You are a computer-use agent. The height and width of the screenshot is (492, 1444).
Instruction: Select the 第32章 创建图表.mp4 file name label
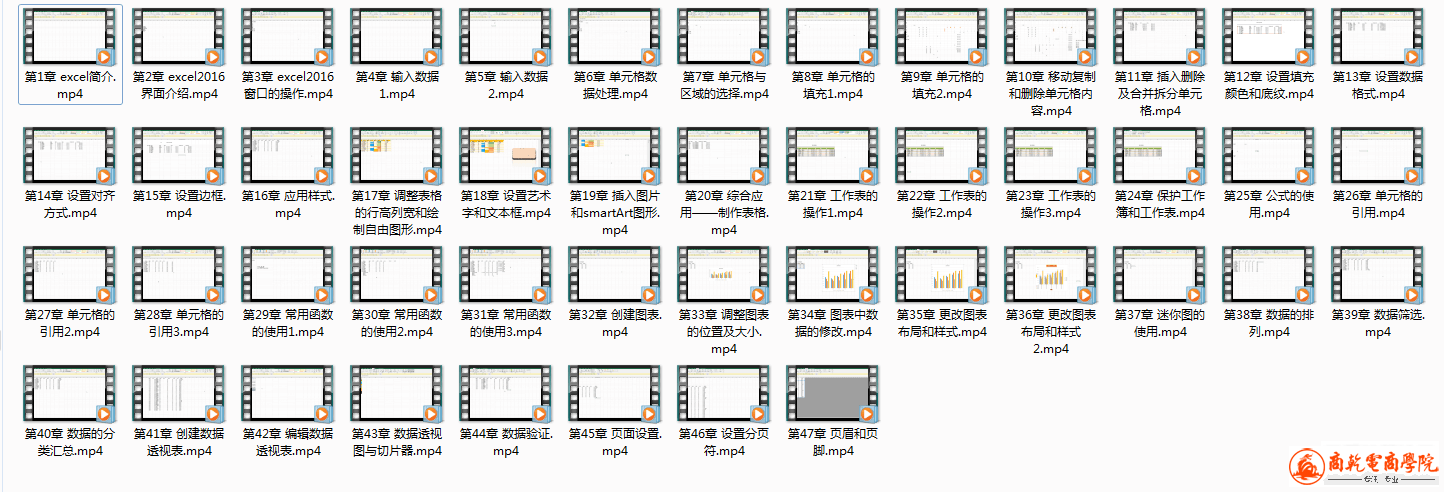coord(615,323)
